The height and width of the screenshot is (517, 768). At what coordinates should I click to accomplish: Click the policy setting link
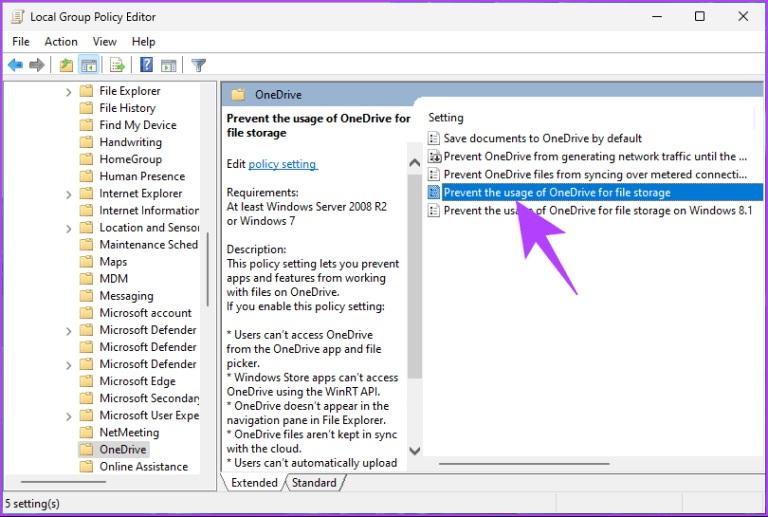(x=283, y=164)
